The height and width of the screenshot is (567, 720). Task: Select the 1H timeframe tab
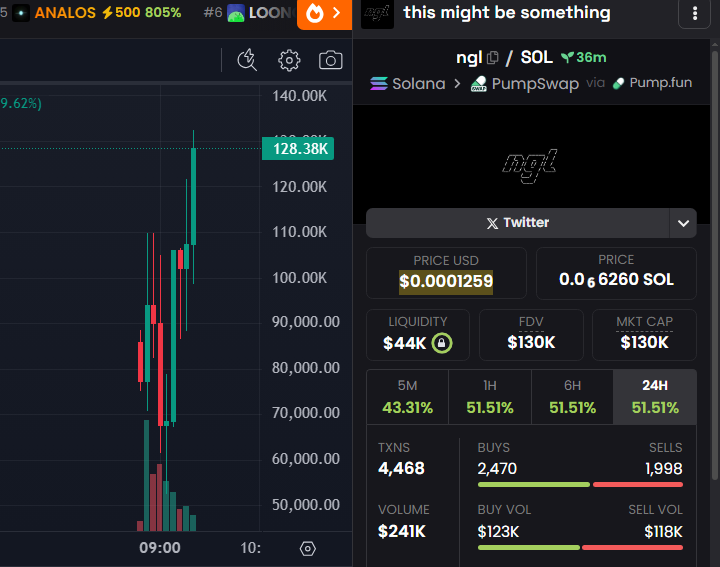tap(490, 397)
